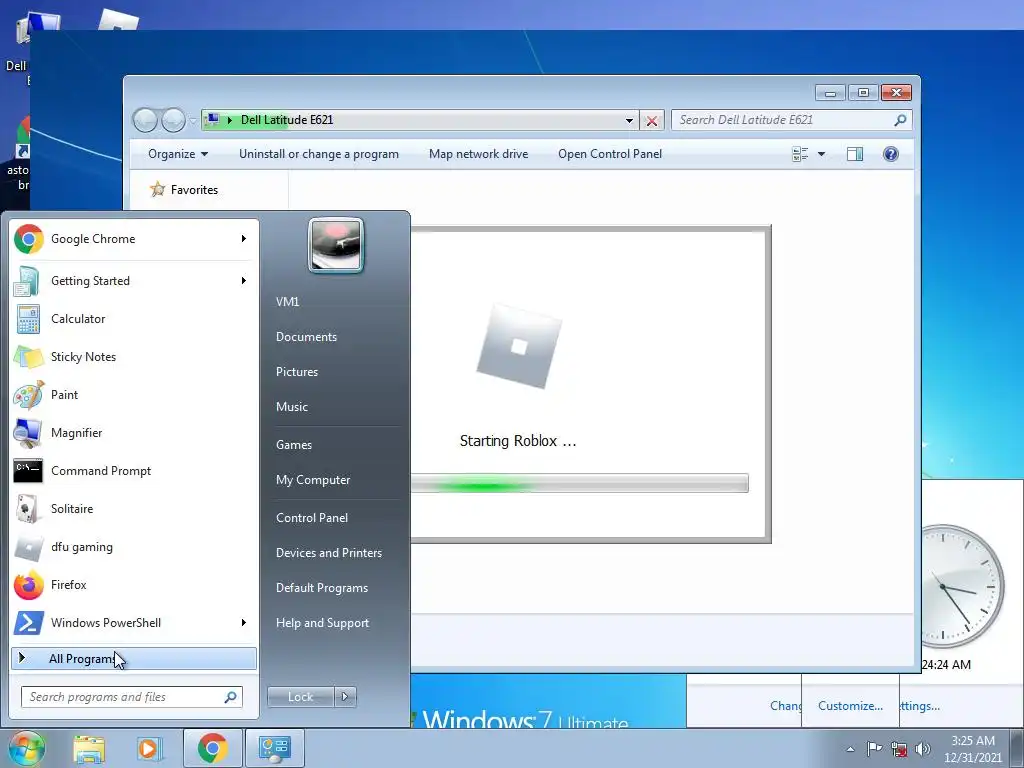The height and width of the screenshot is (768, 1024).
Task: Click the Explorer Forward button
Action: (x=173, y=120)
